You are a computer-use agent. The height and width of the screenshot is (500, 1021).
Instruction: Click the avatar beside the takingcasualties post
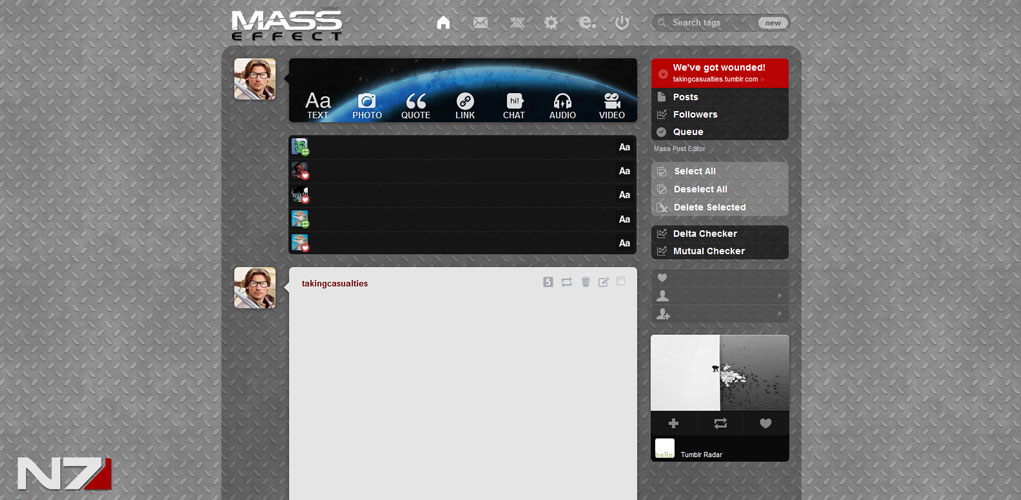point(255,288)
